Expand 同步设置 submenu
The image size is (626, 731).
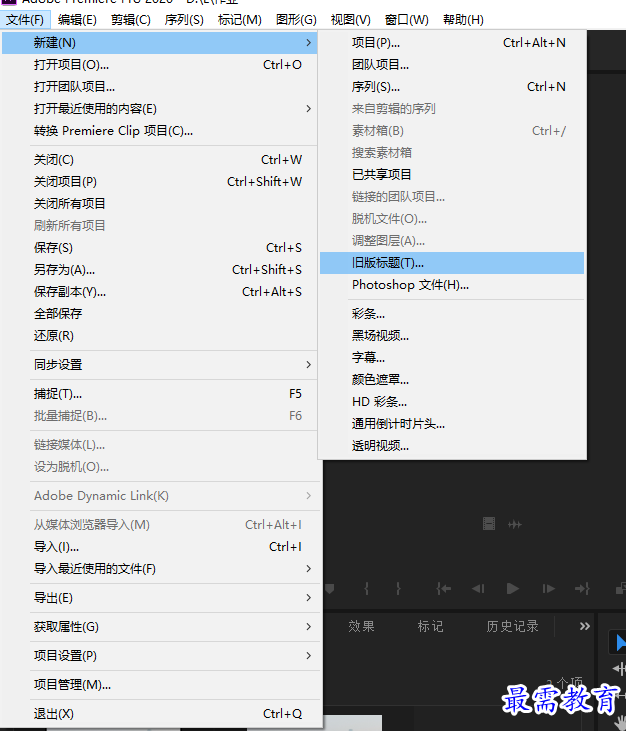click(159, 365)
